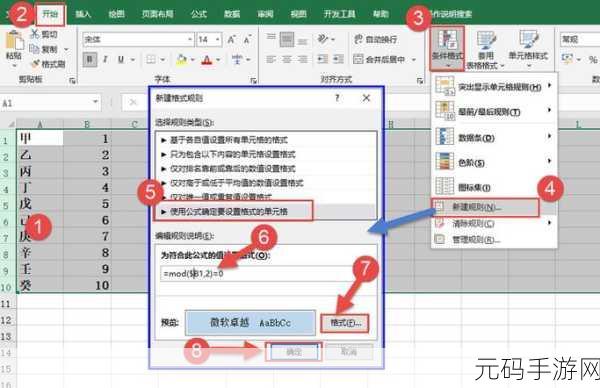Open the Color Scales (色阶) submenu
The image size is (600, 388).
[x=494, y=162]
